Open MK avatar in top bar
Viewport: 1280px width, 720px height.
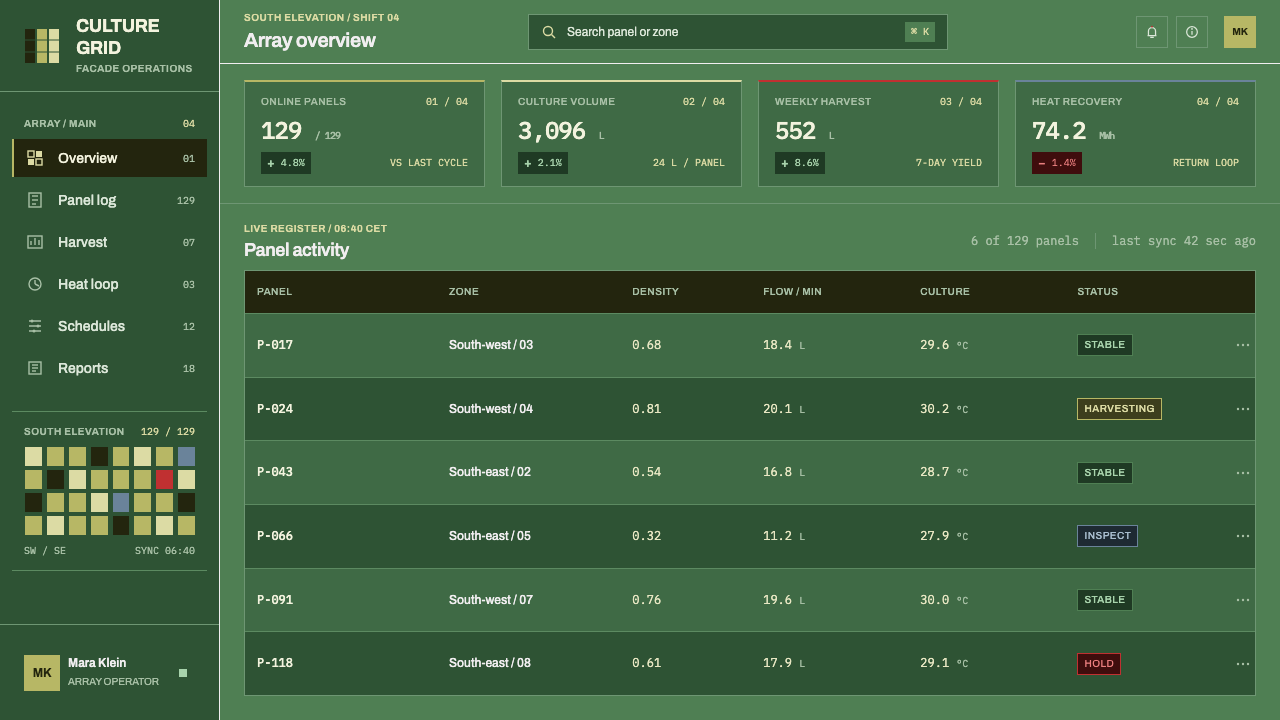point(1240,32)
